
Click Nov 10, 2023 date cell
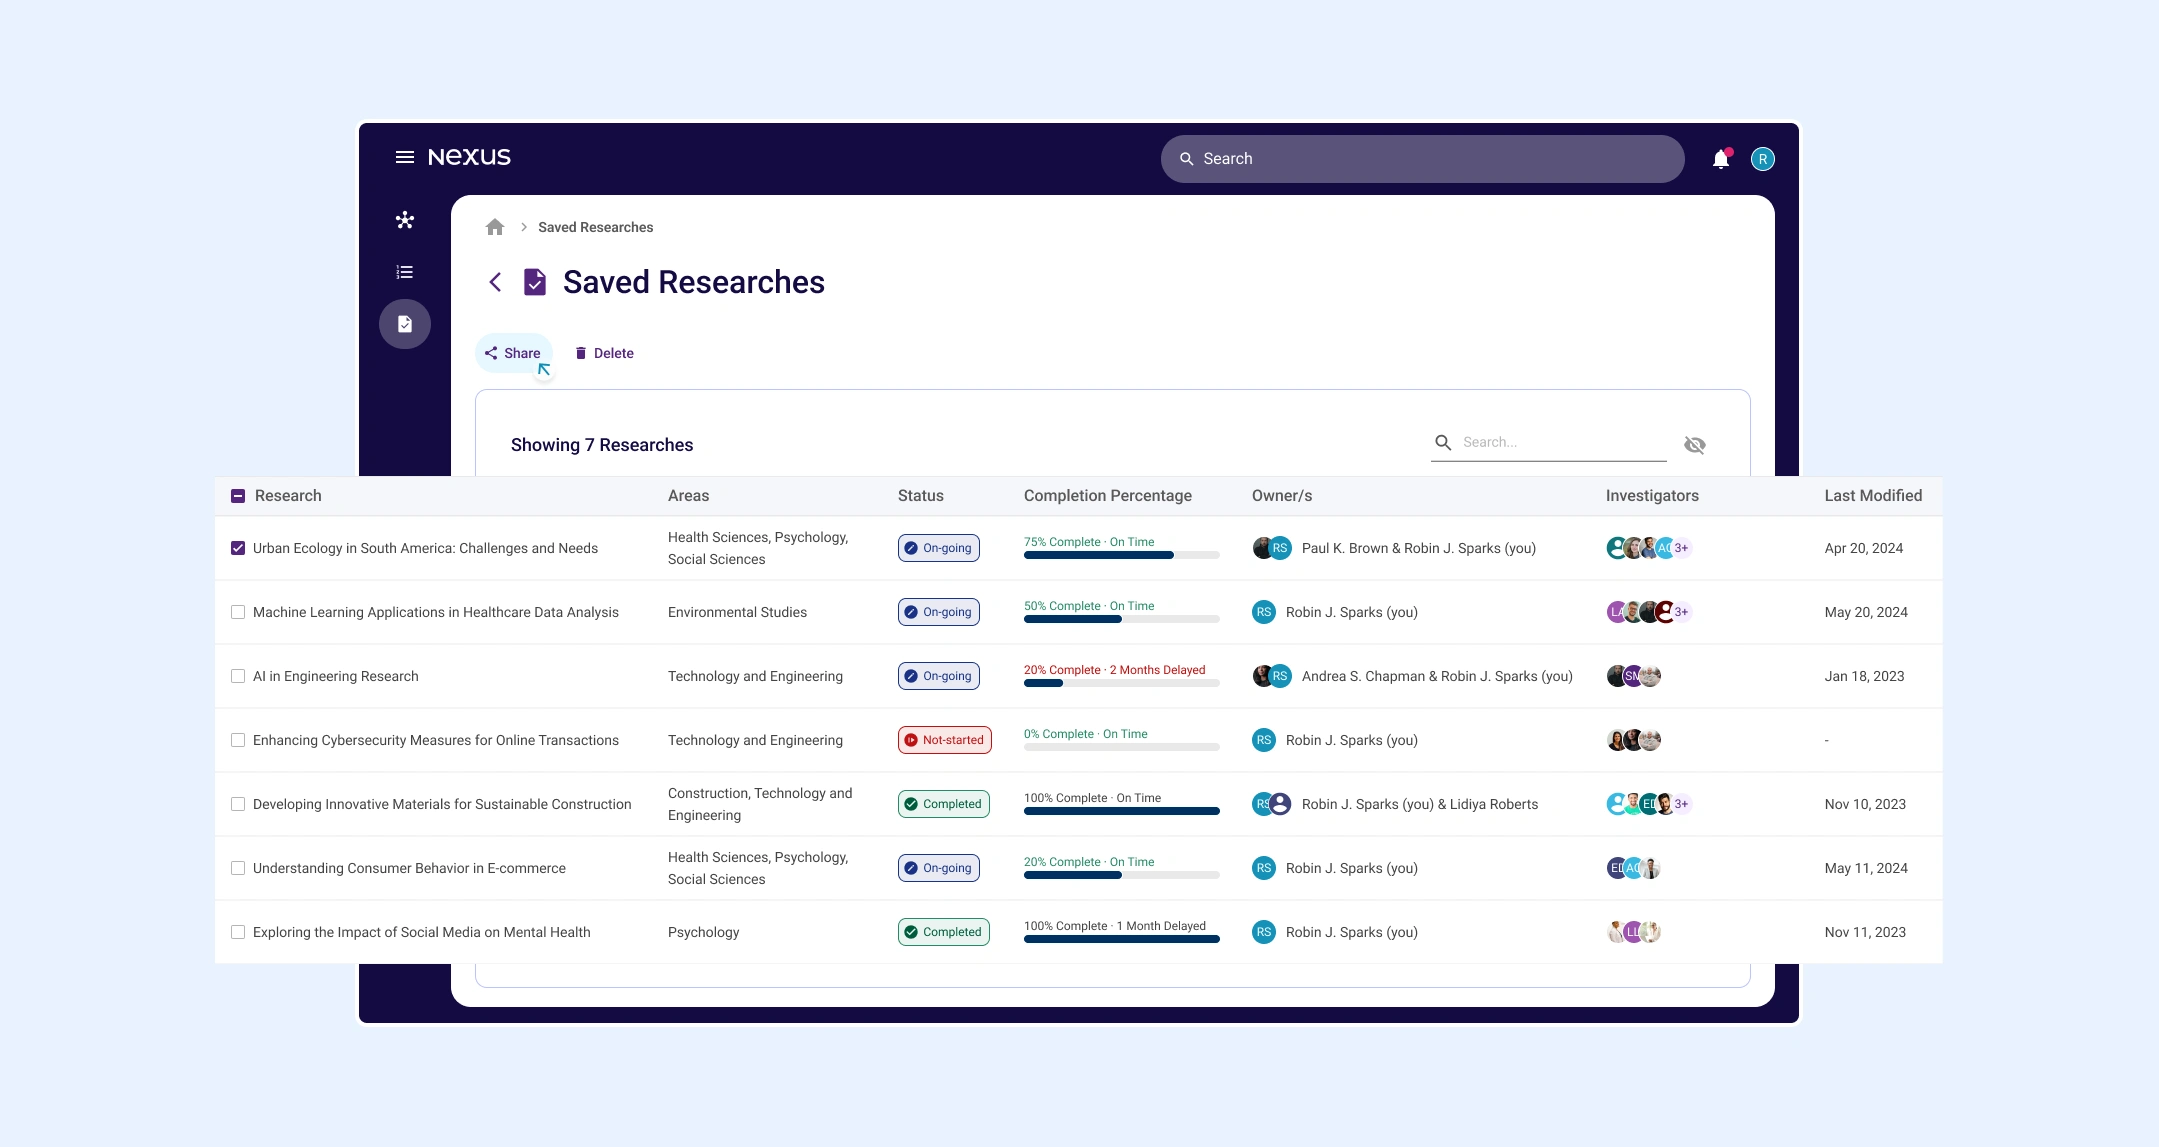tap(1865, 804)
